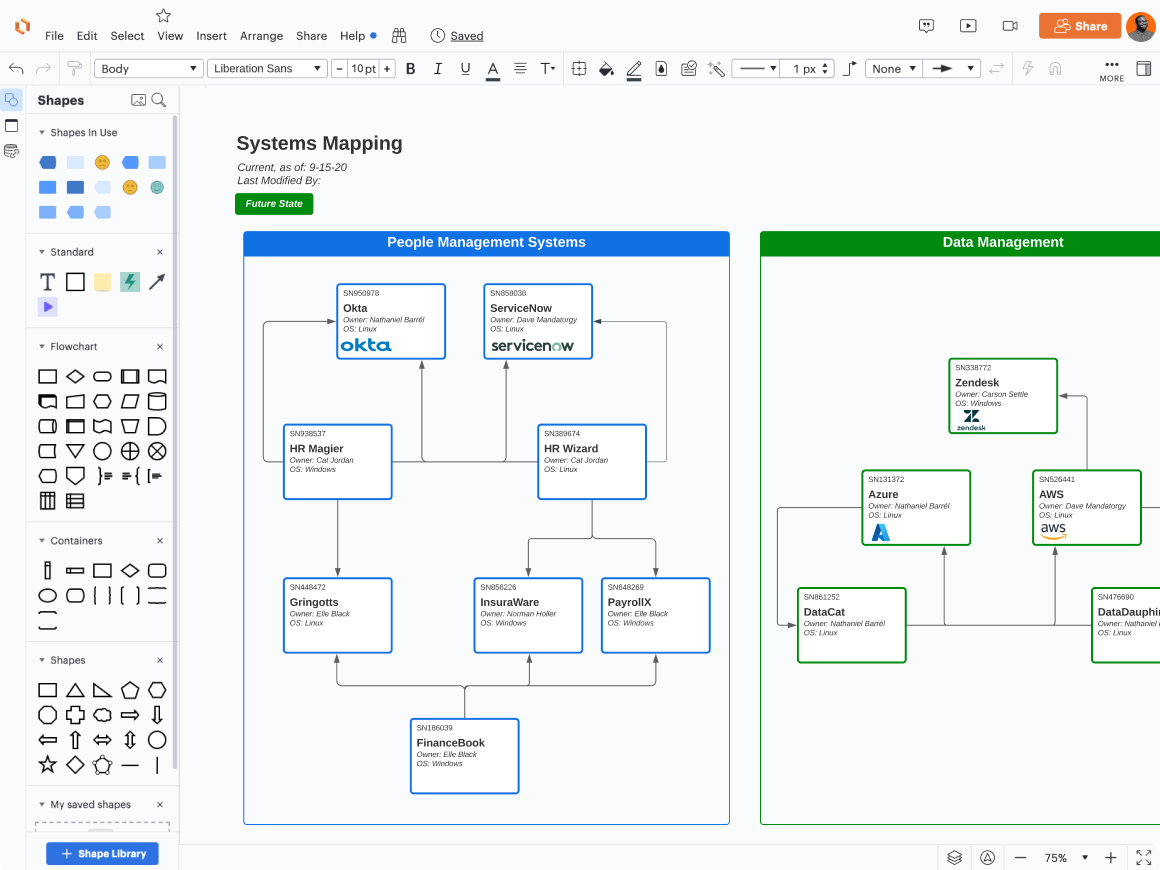Select the Fill color bucket tool
The height and width of the screenshot is (870, 1160).
606,68
